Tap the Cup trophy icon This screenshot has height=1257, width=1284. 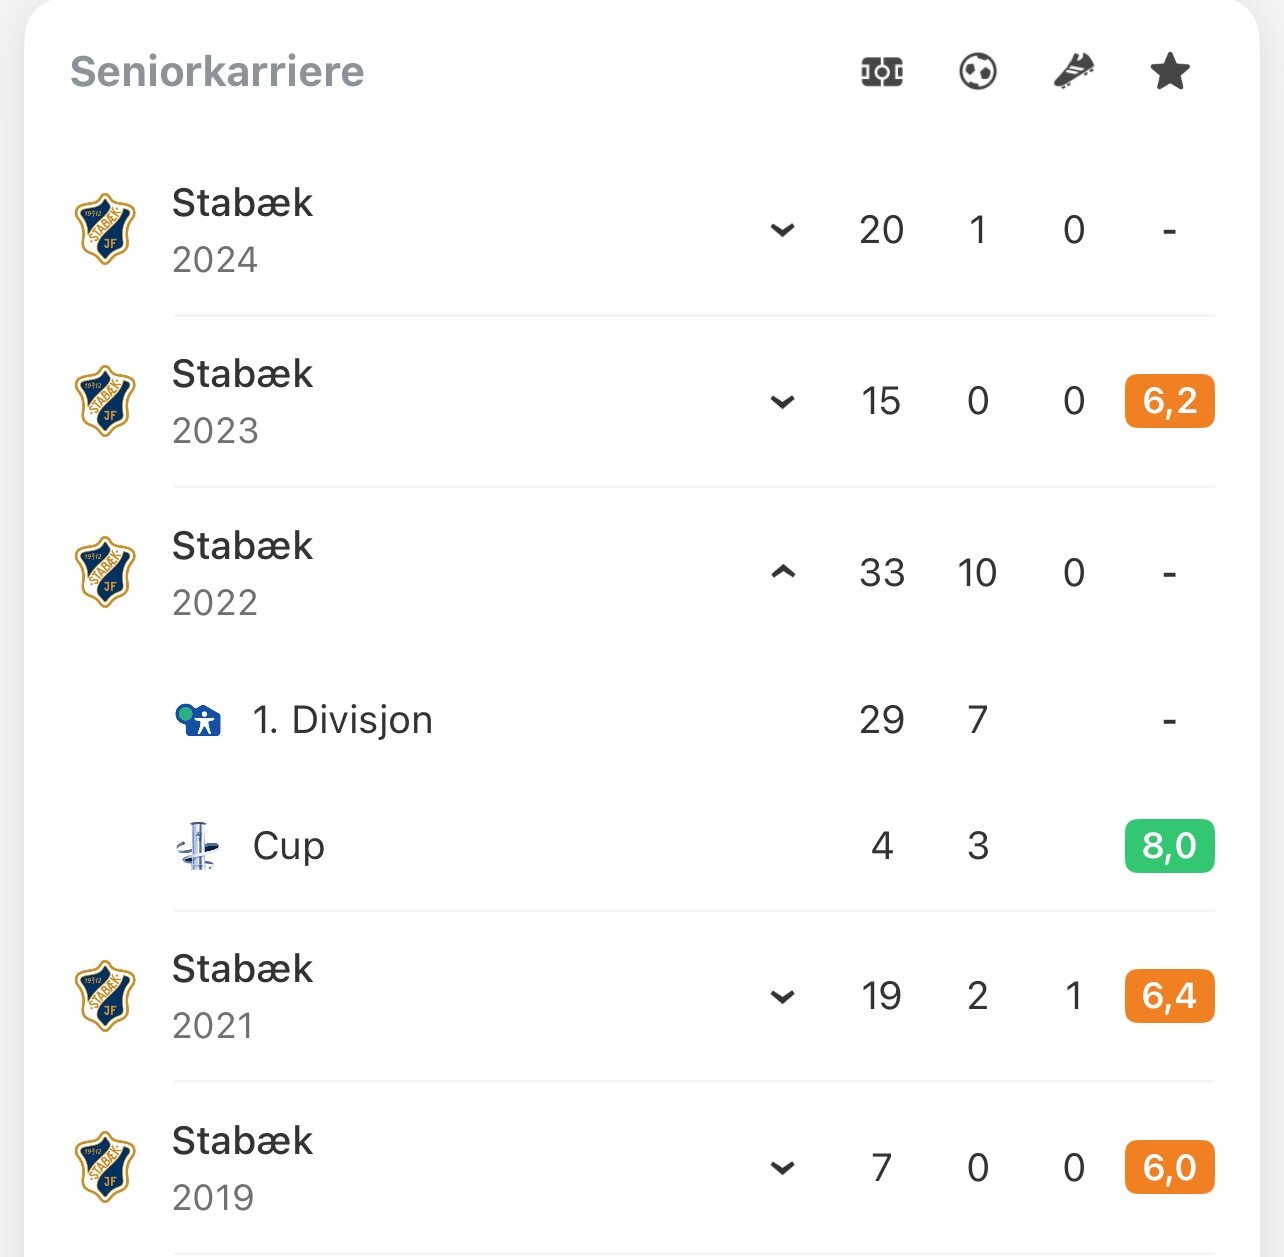coord(197,846)
